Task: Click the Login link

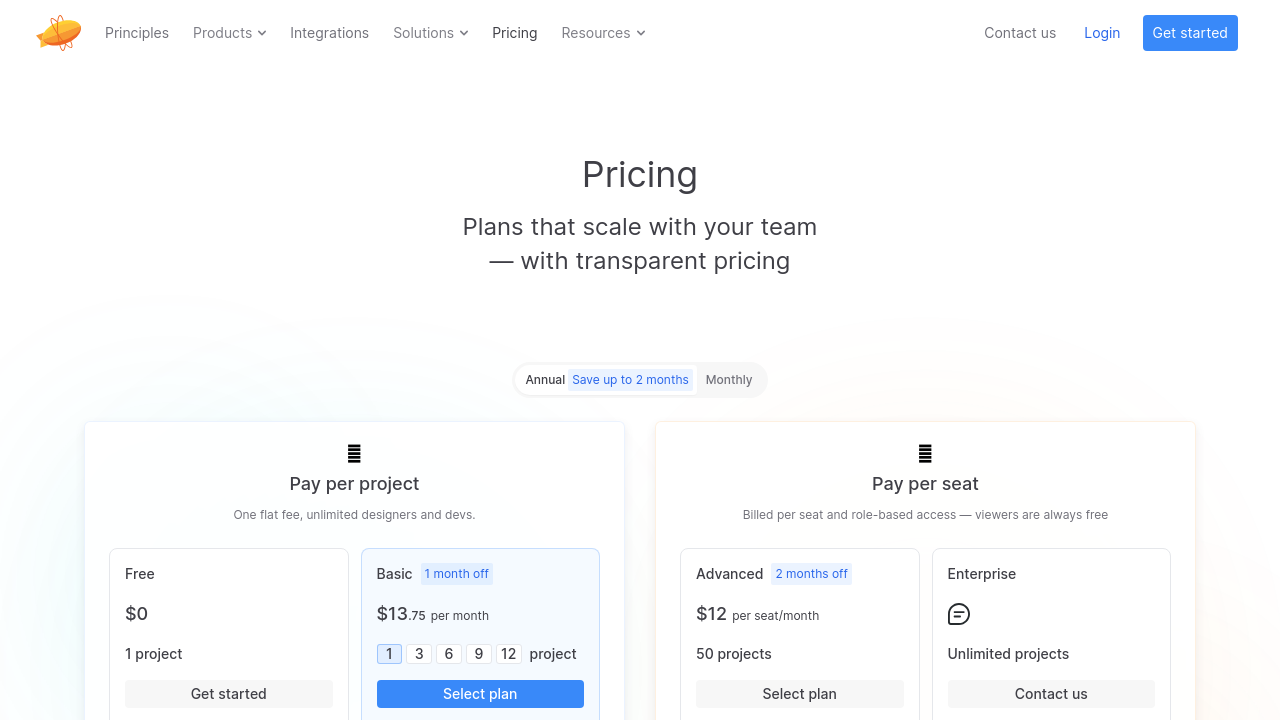Action: click(x=1102, y=33)
